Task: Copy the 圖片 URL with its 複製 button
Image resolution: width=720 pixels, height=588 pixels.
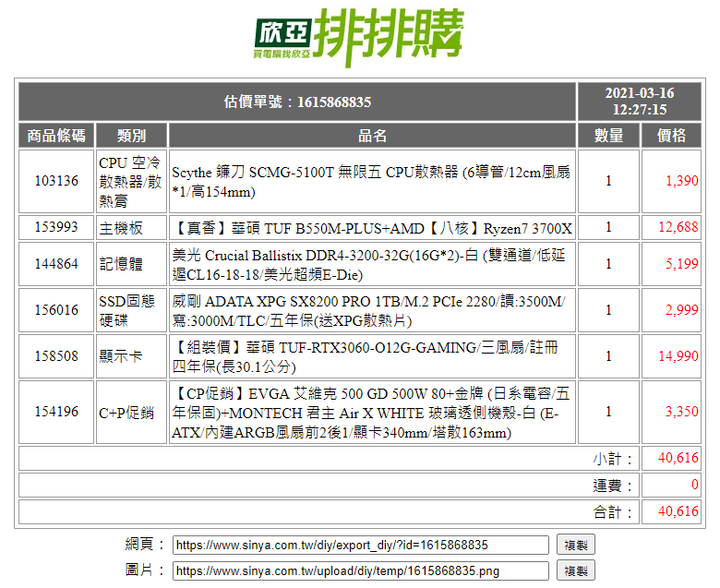Action: coord(576,571)
